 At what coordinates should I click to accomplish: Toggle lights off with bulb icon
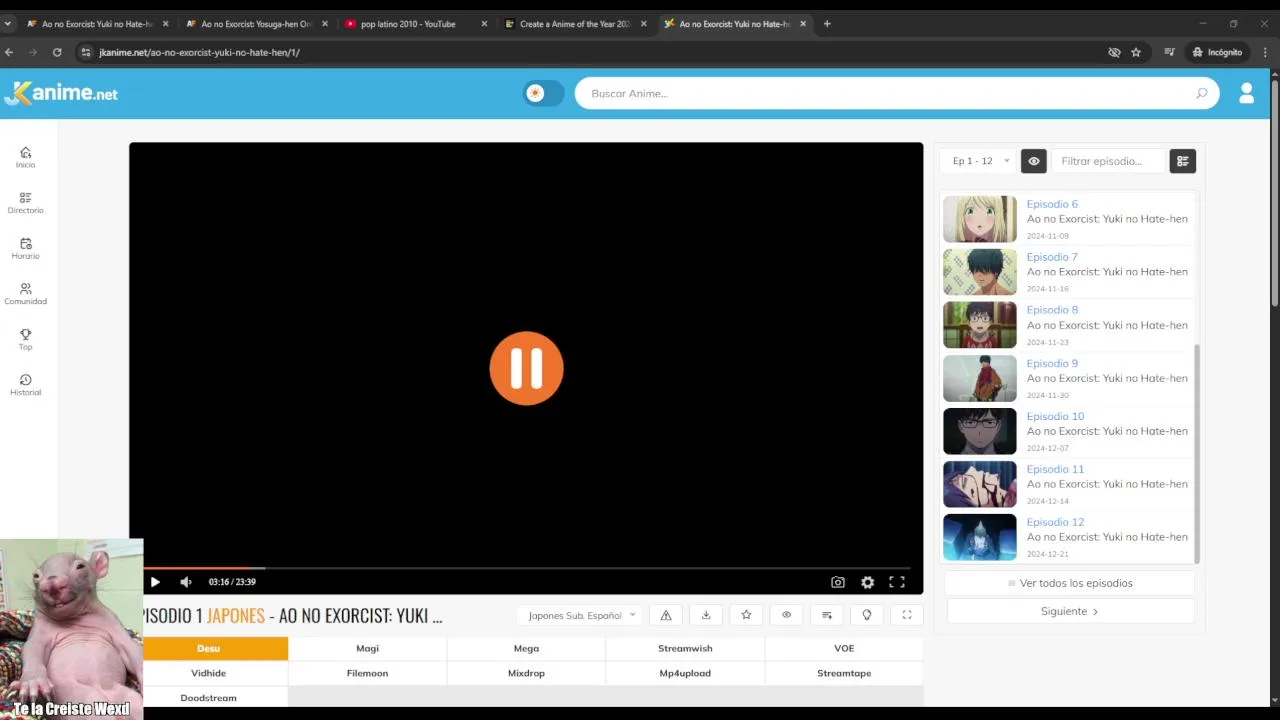pyautogui.click(x=867, y=615)
